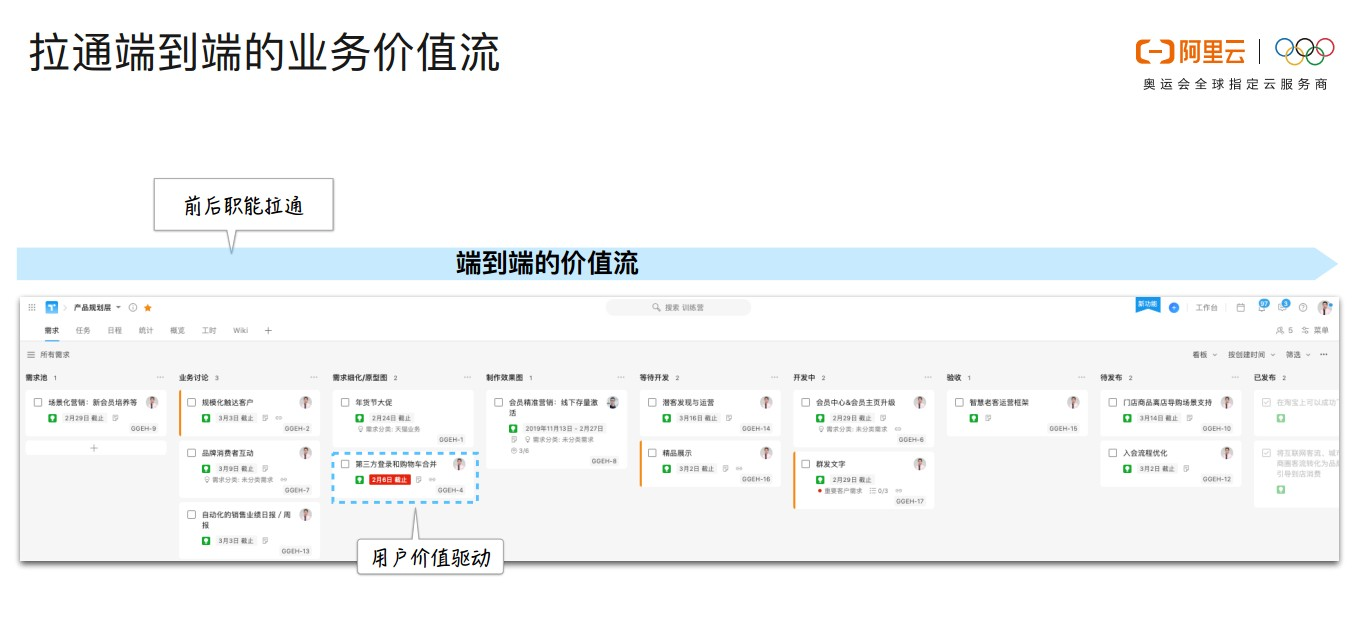Expand the 按创建时间 sorting dropdown
The height and width of the screenshot is (623, 1369).
(1253, 357)
